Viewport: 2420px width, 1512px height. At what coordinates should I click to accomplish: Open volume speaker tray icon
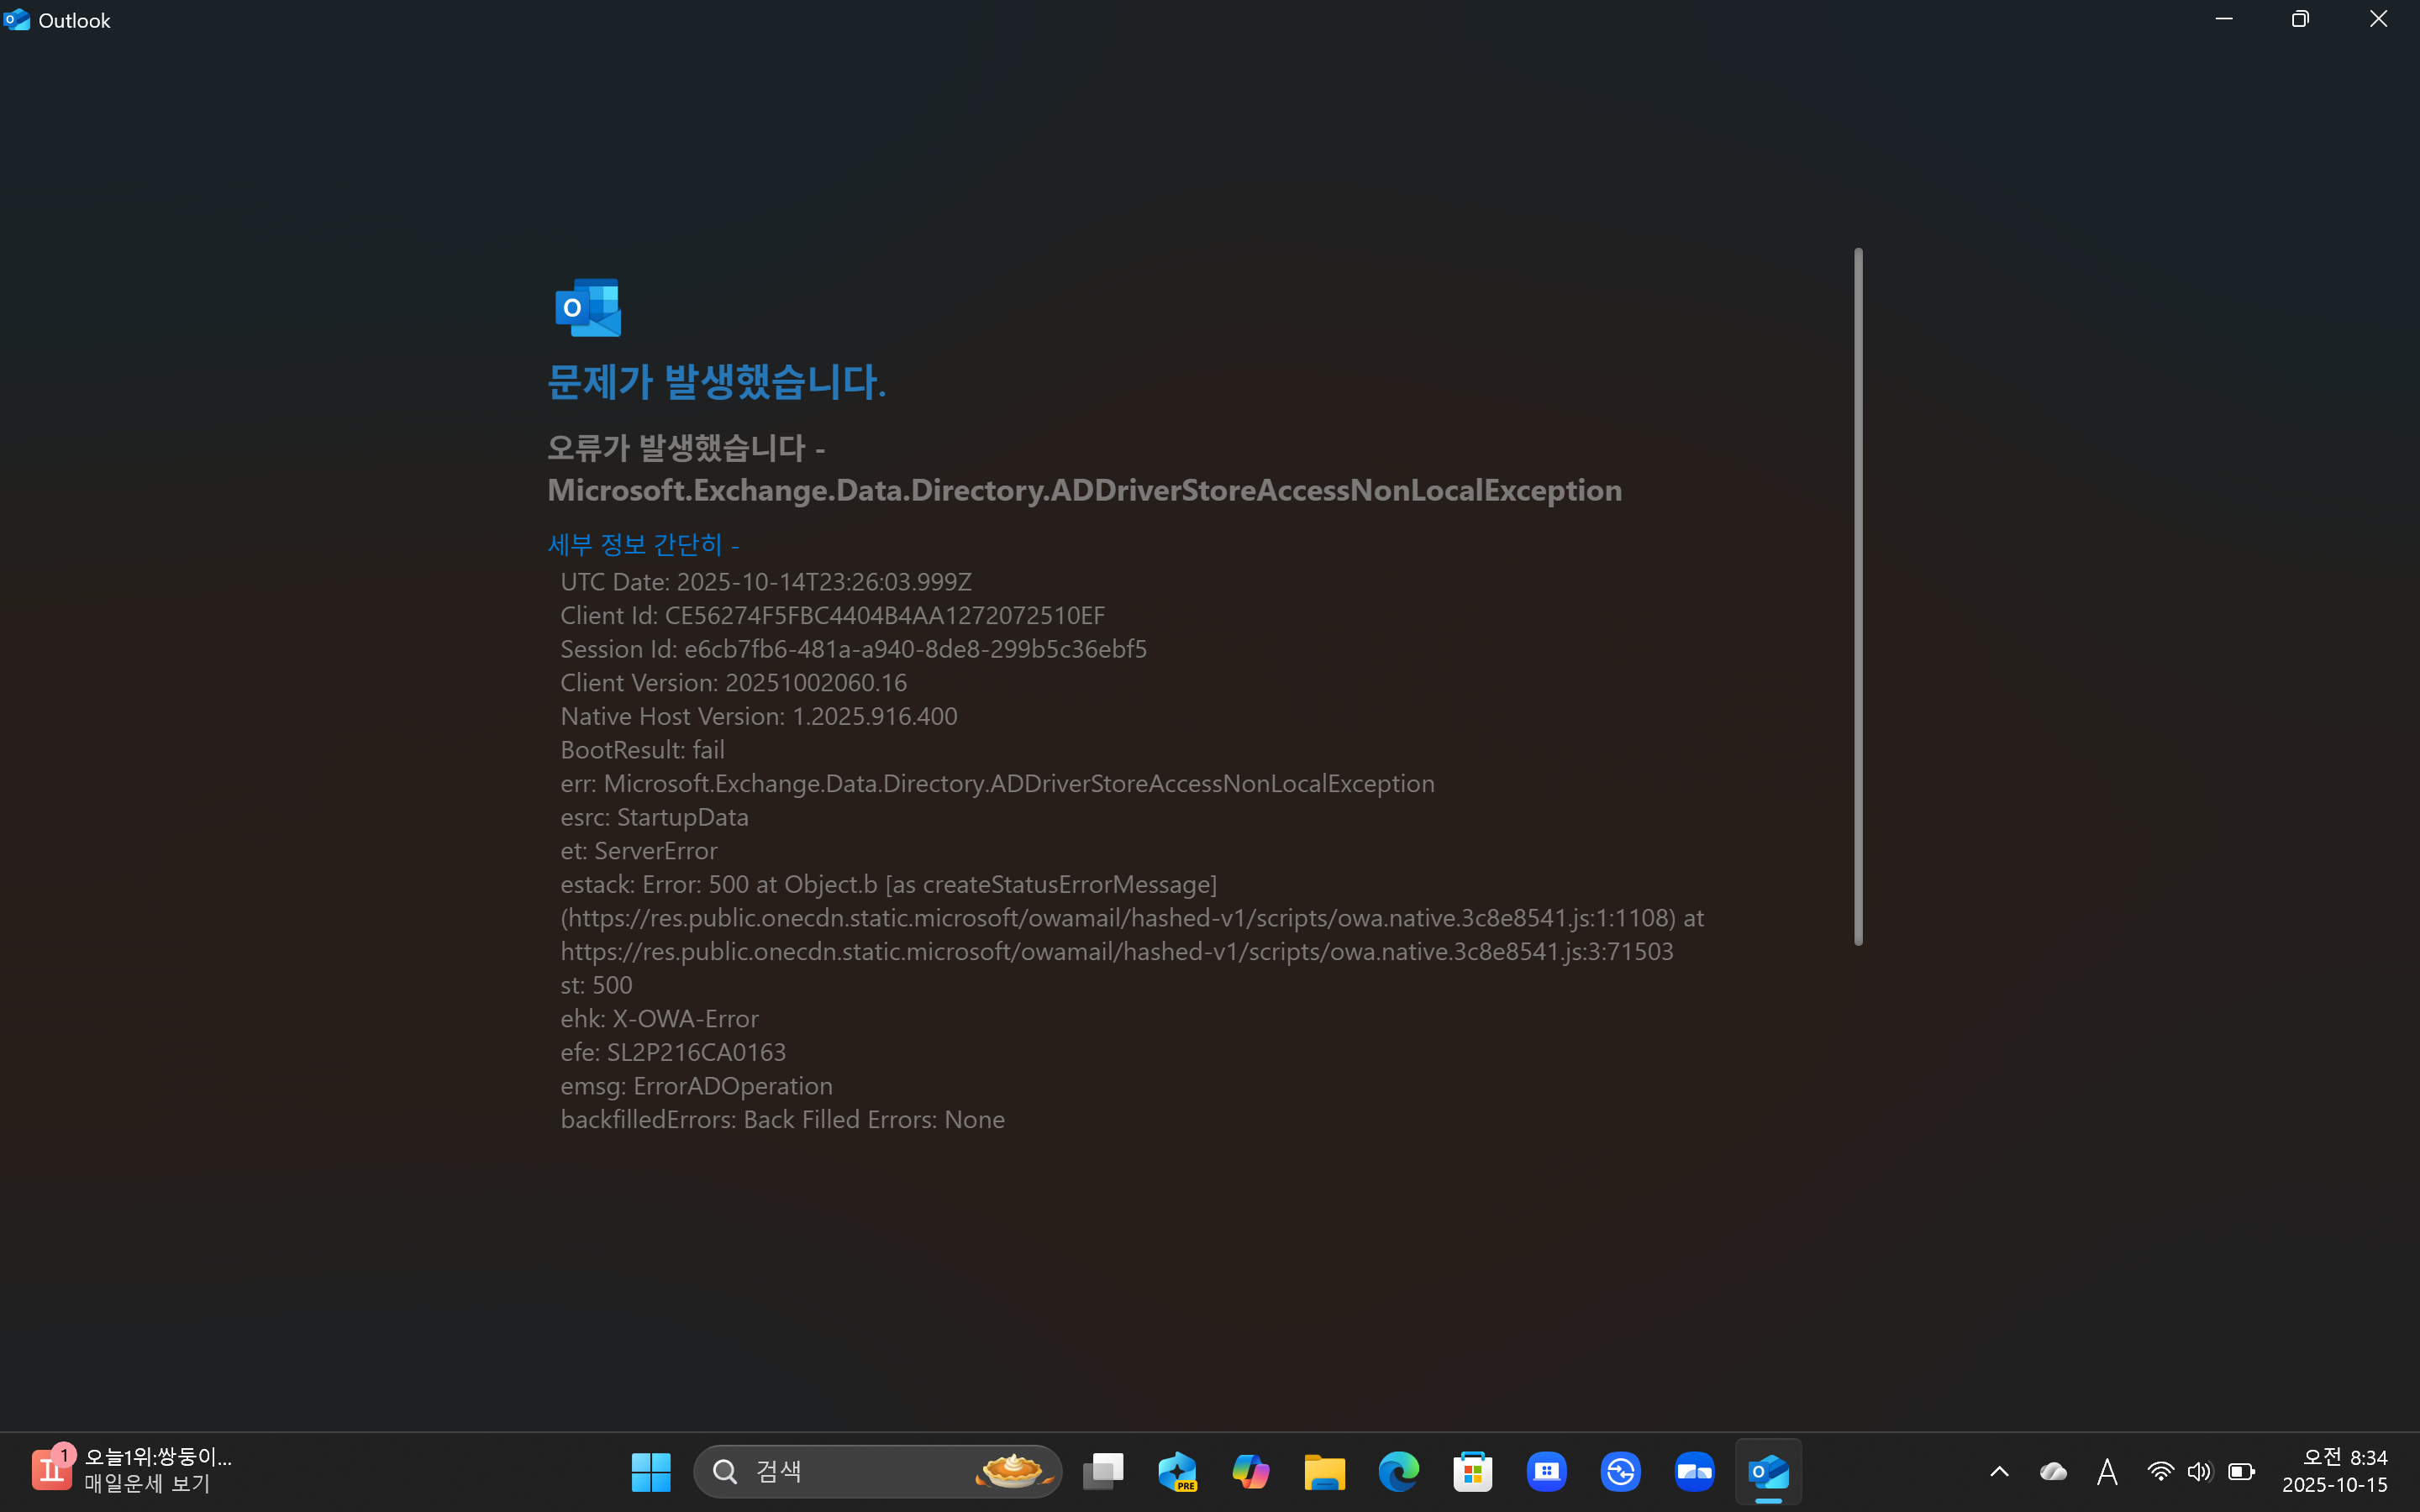click(x=2199, y=1471)
